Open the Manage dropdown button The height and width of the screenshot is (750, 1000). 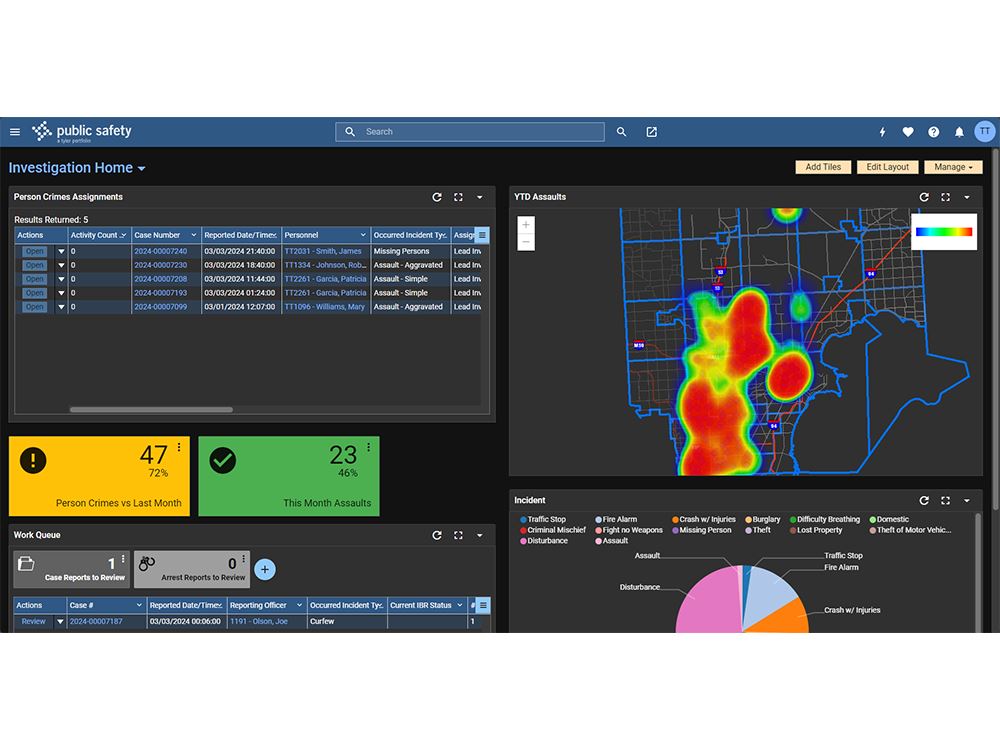953,167
